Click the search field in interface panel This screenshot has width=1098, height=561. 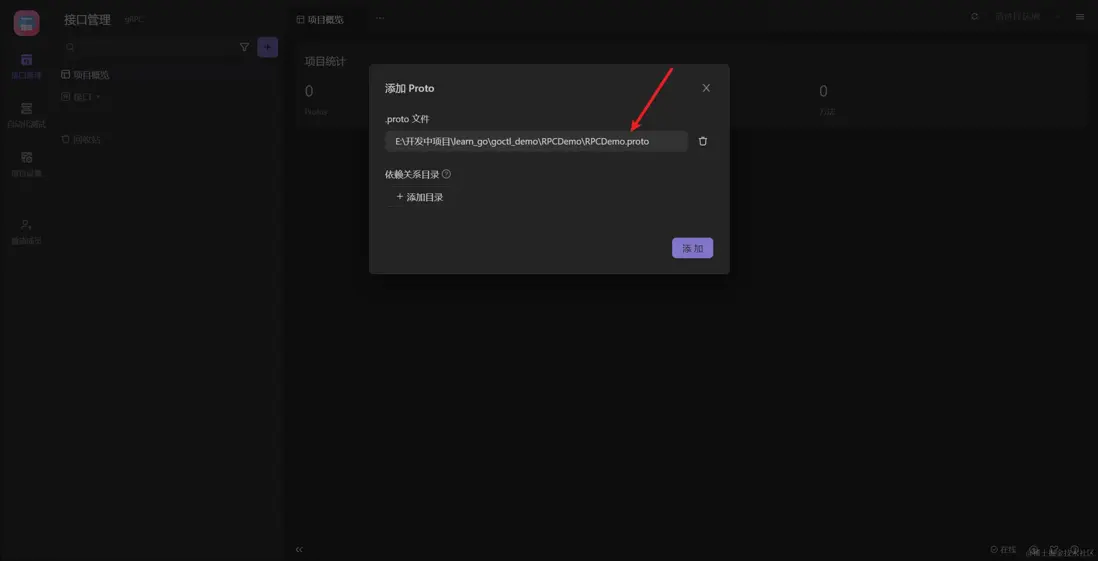click(x=150, y=47)
